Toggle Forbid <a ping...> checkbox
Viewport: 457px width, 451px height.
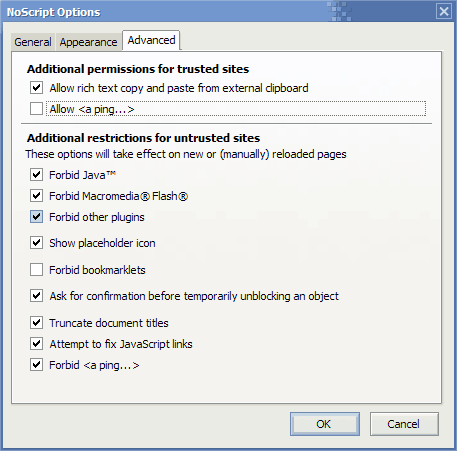click(36, 365)
